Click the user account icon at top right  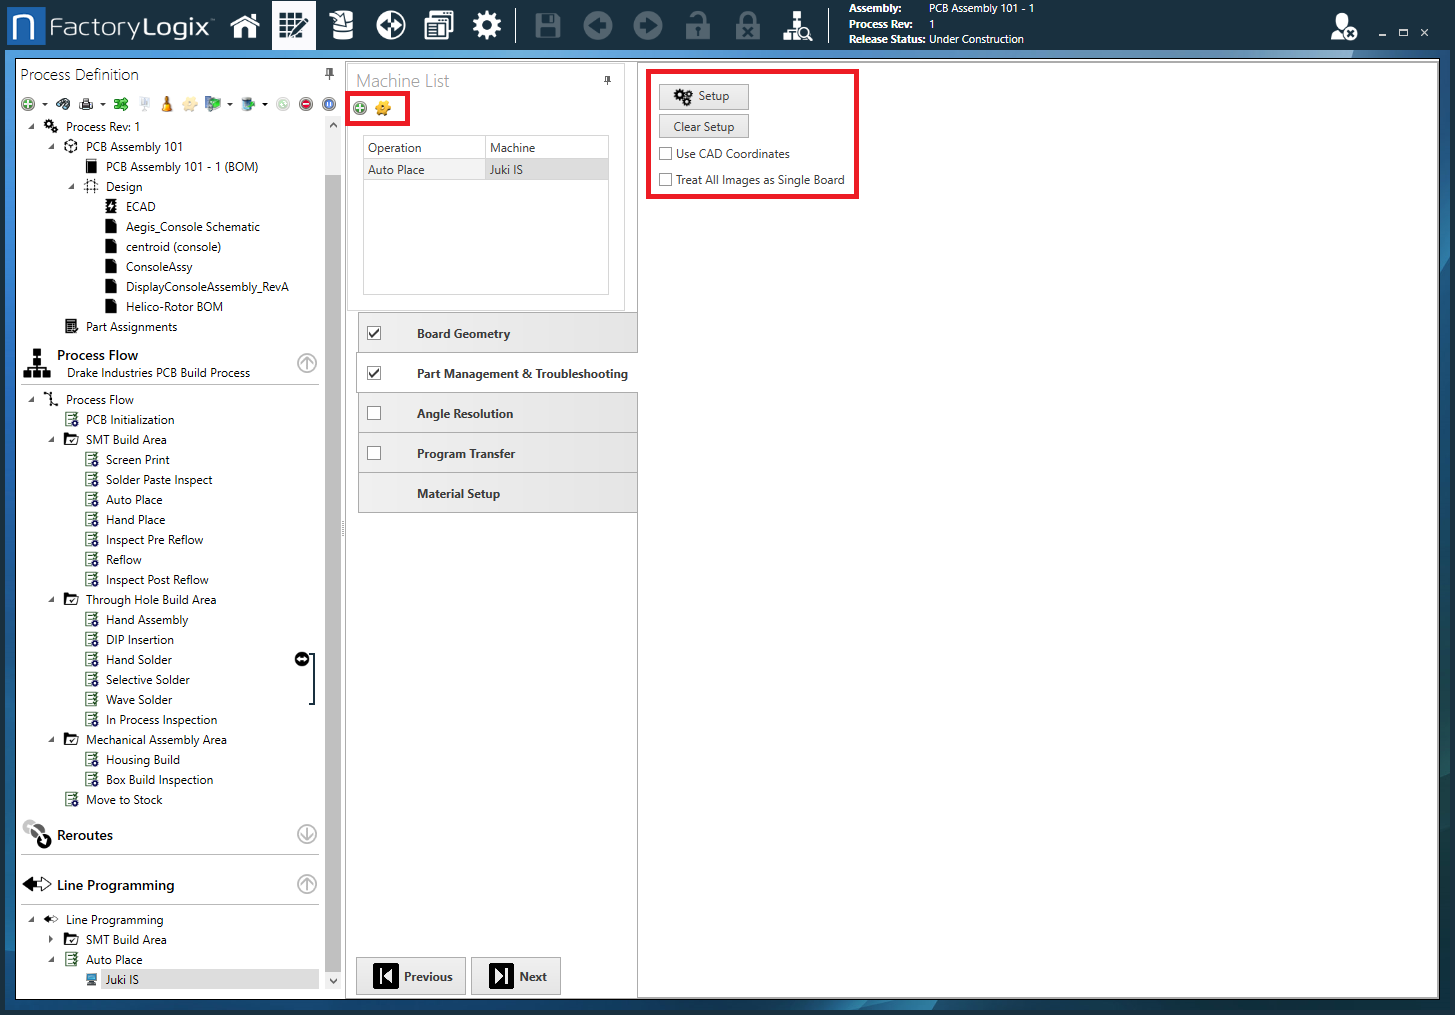coord(1343,27)
